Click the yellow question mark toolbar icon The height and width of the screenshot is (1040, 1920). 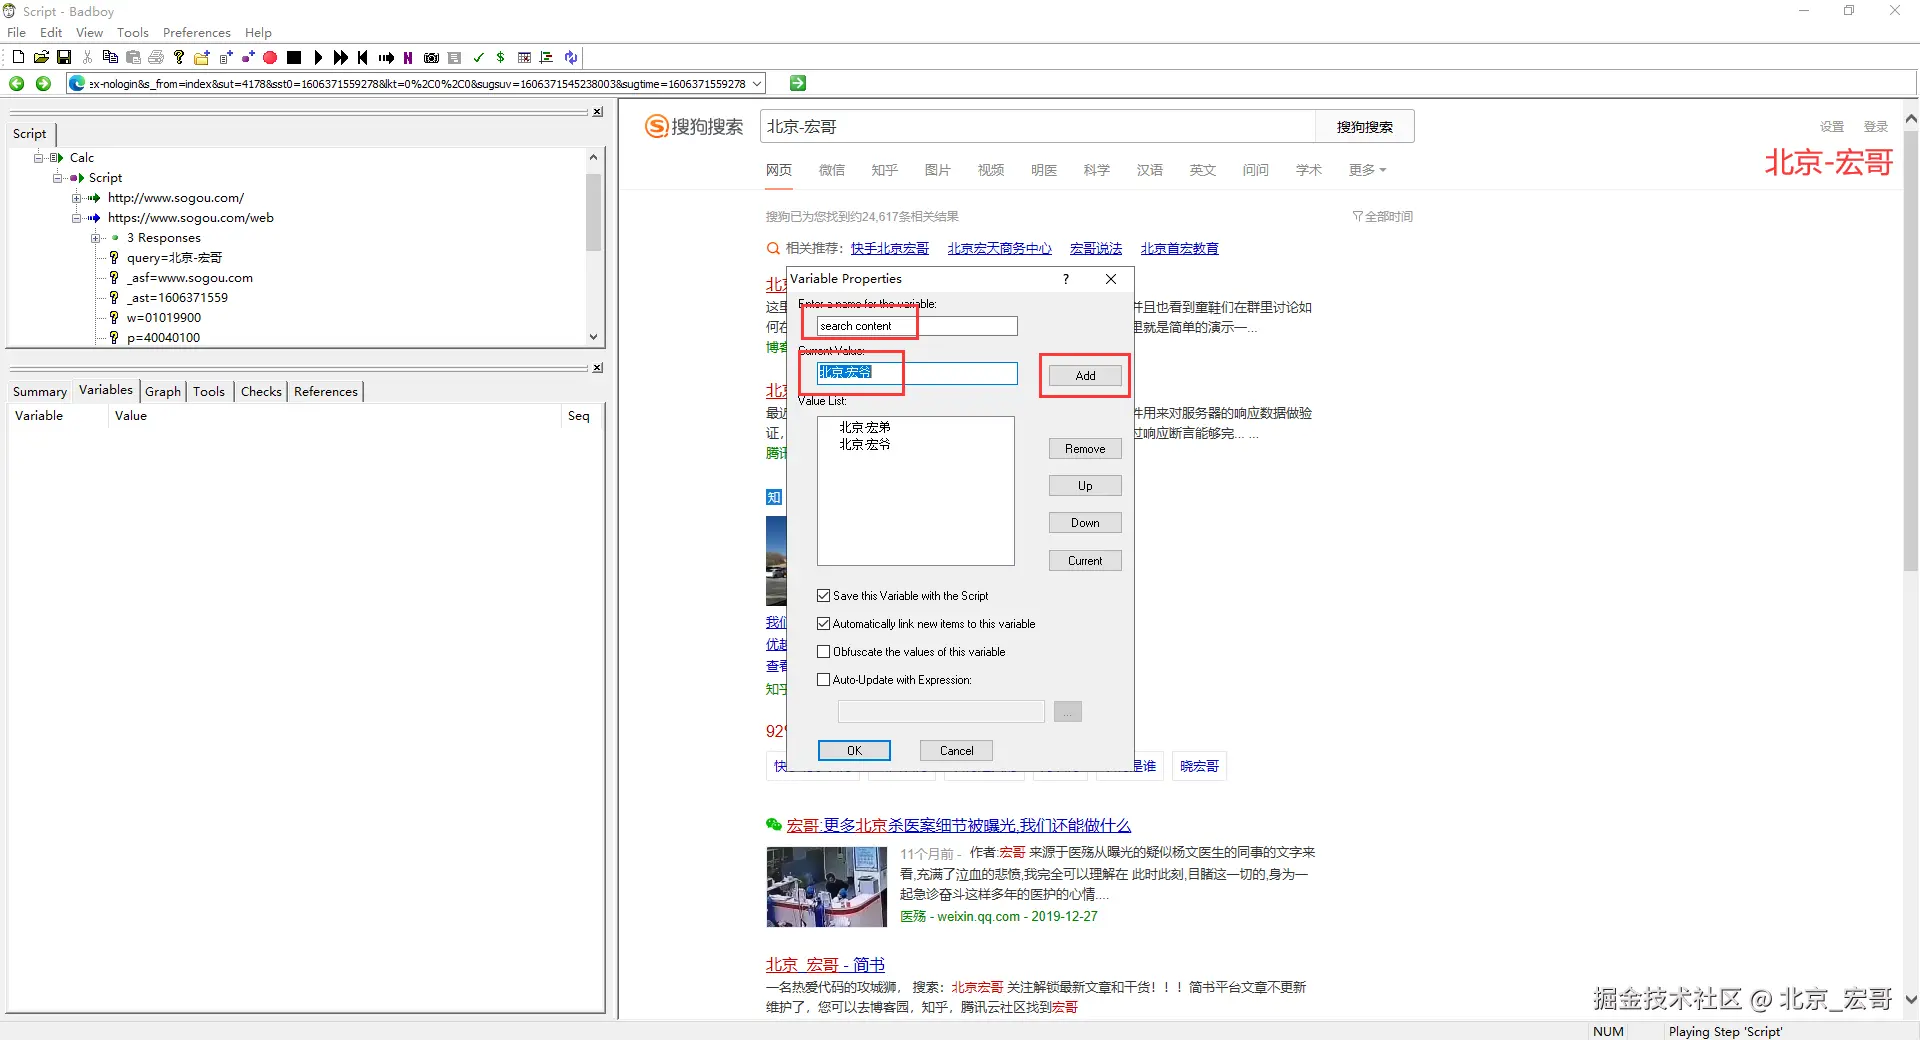point(179,58)
